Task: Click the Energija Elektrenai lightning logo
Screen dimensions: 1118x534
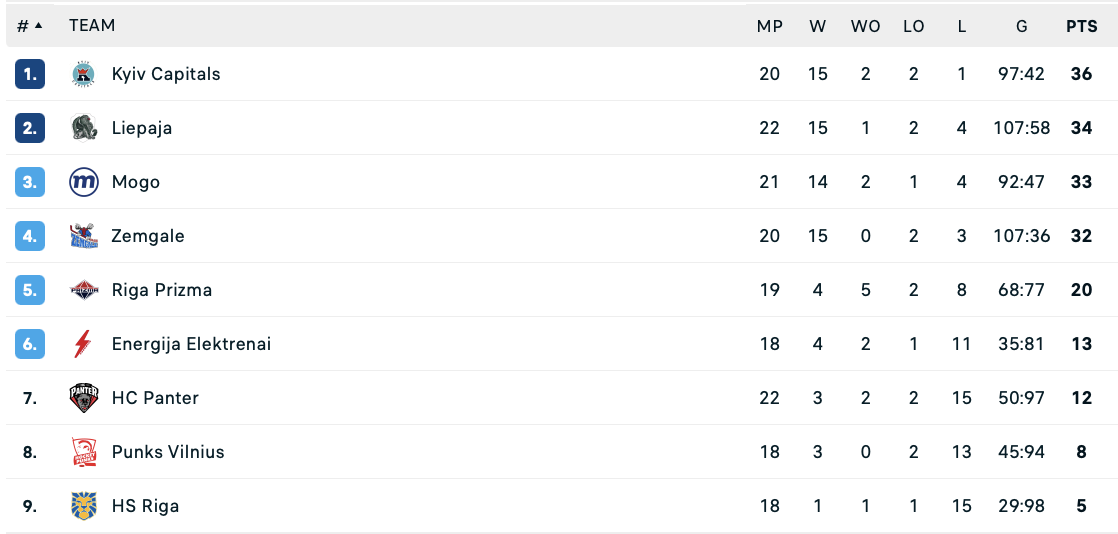Action: point(83,344)
